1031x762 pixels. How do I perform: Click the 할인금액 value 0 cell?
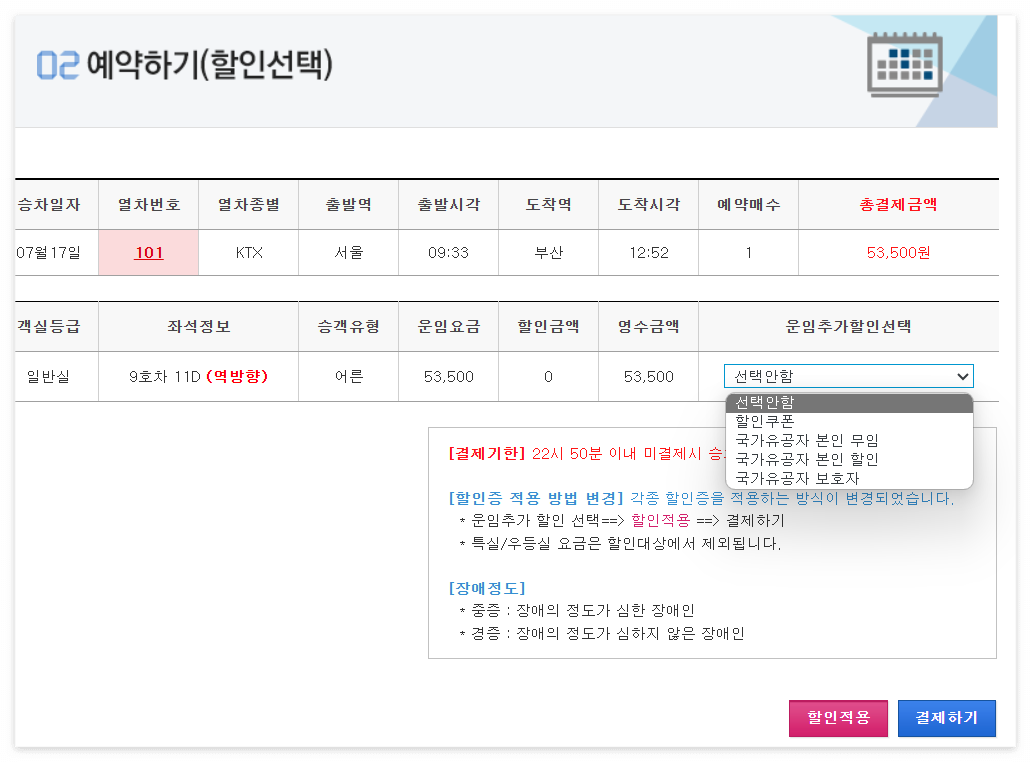(548, 376)
